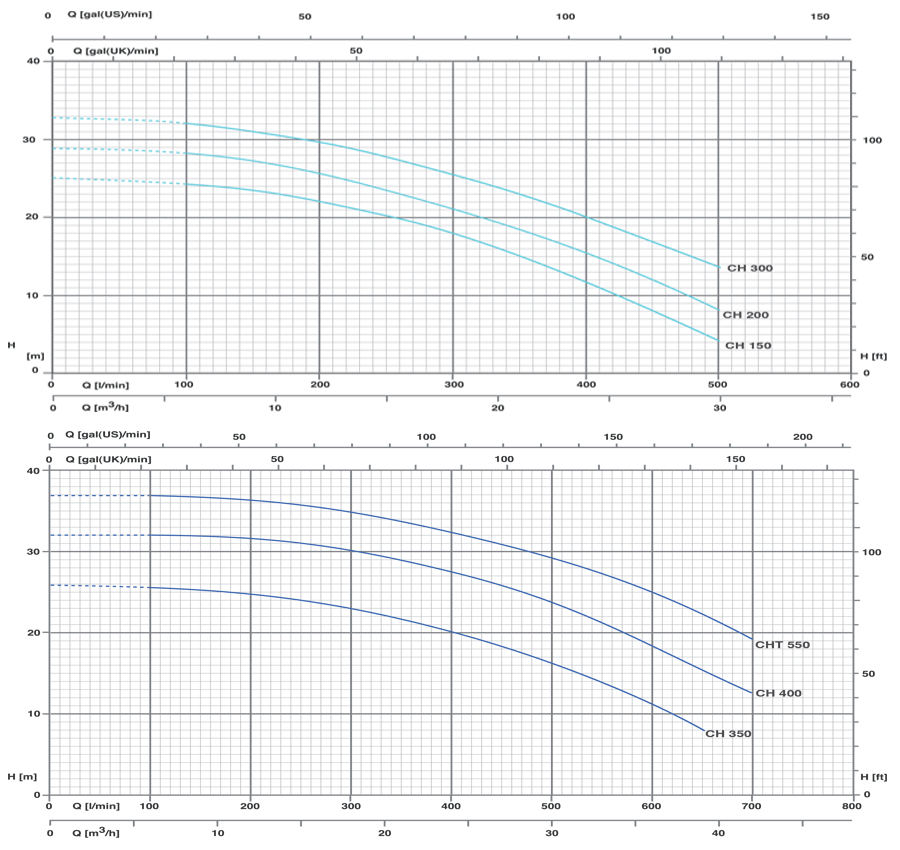The height and width of the screenshot is (850, 900).
Task: Click the "CH 150" curve label
Action: 748,346
